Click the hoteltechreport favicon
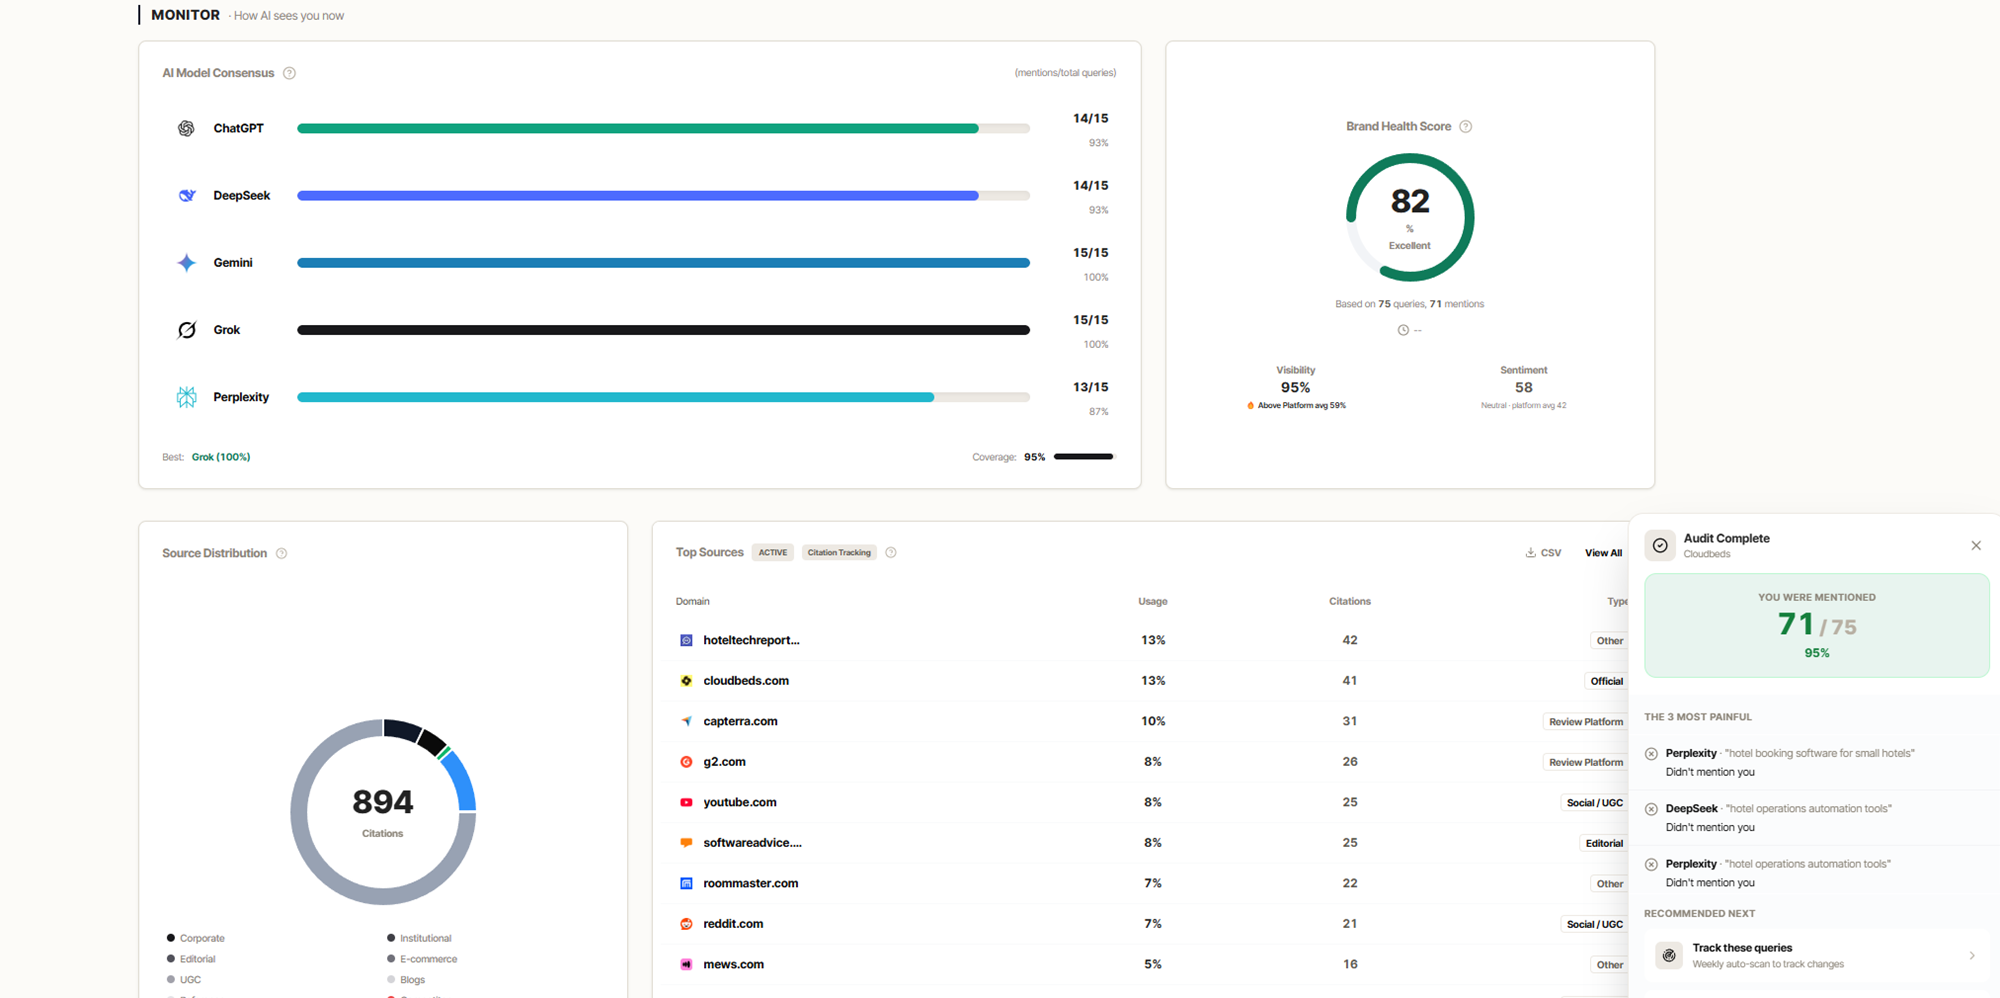The width and height of the screenshot is (2000, 998). click(686, 640)
